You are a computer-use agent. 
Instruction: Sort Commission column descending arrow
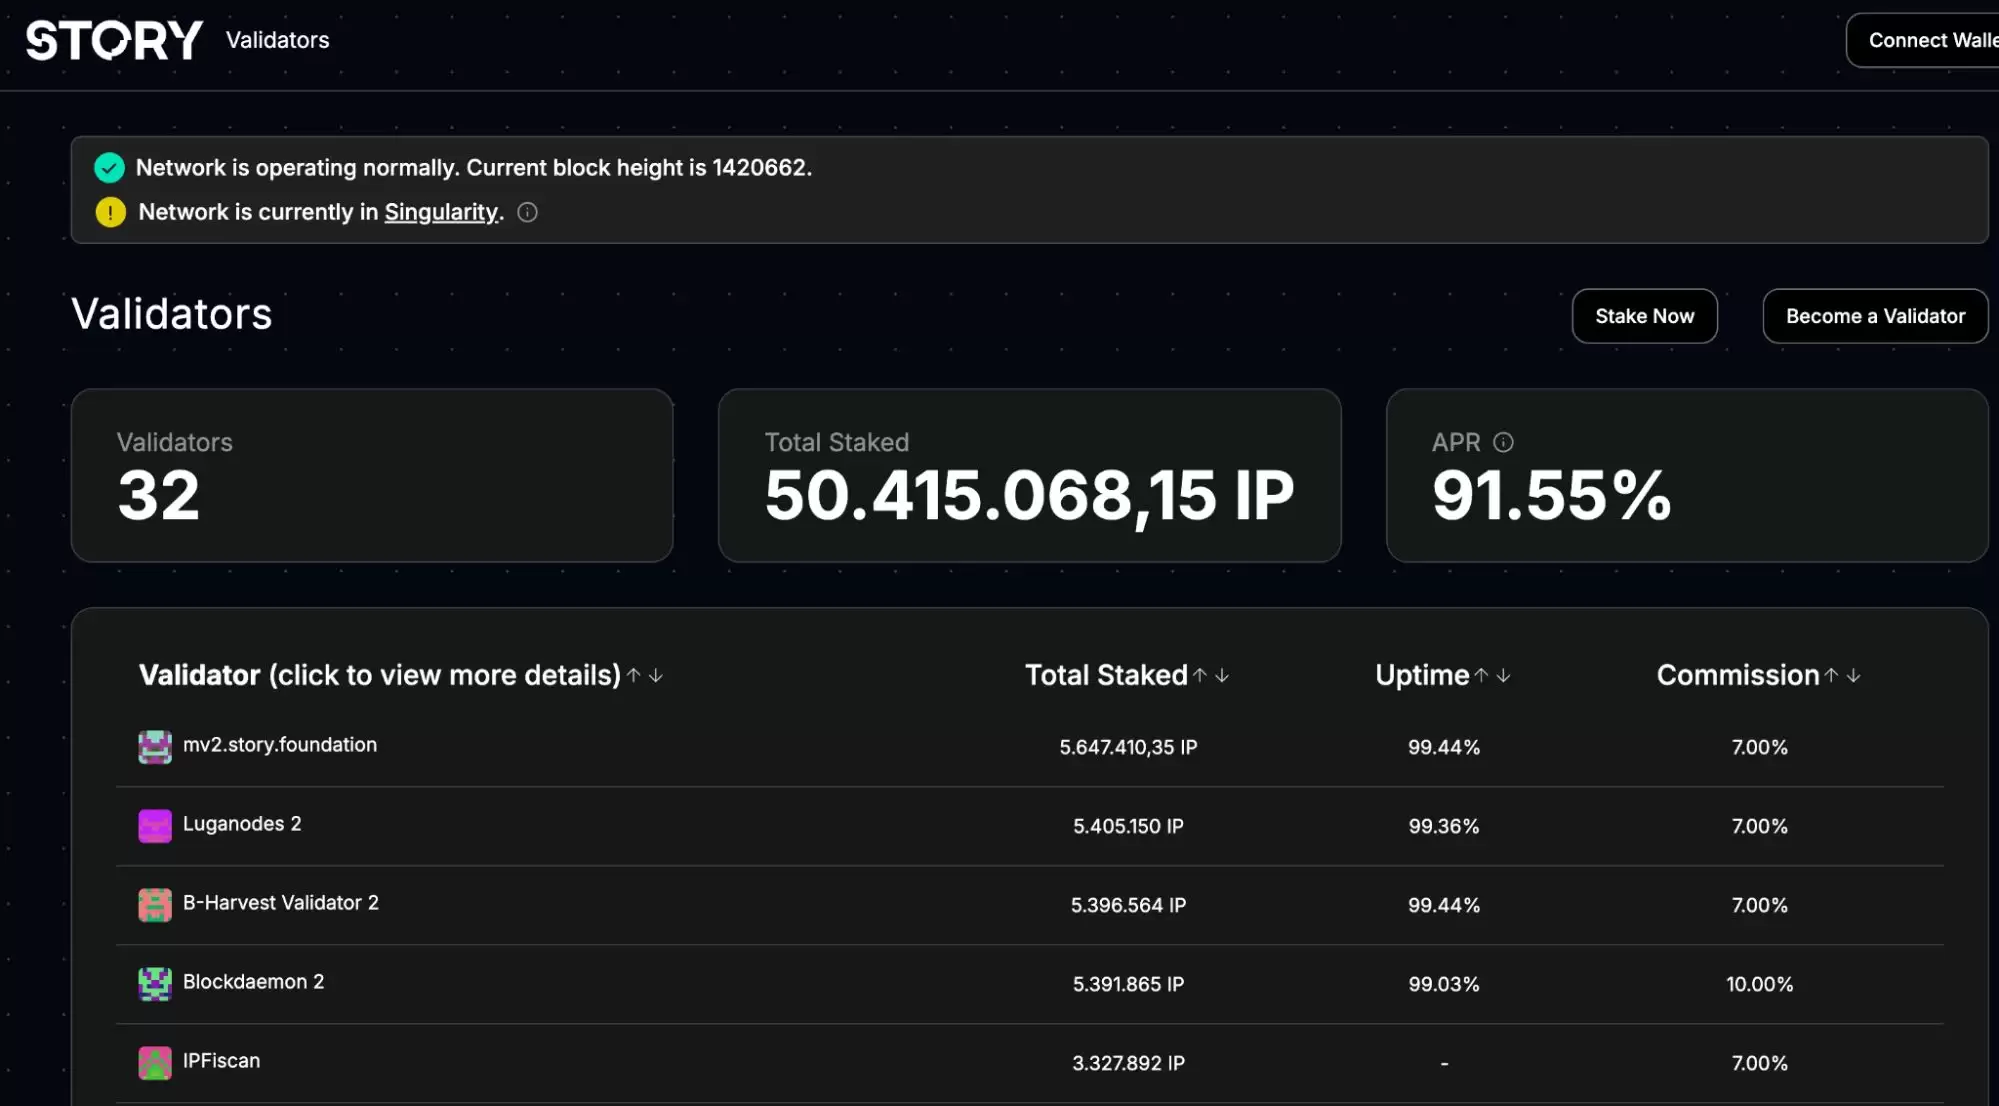tap(1854, 676)
